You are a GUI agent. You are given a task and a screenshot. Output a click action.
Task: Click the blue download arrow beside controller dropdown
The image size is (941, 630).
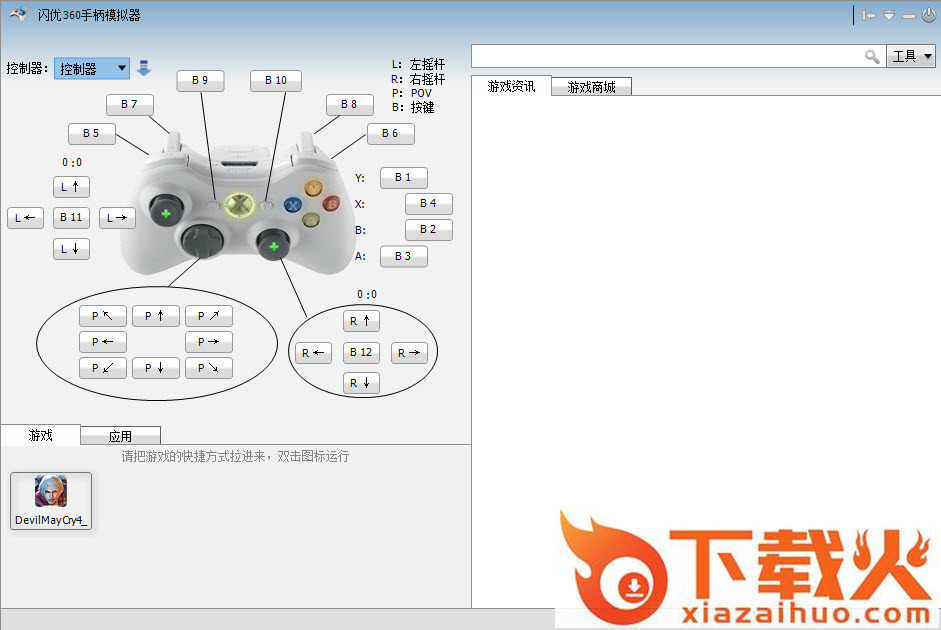[144, 68]
